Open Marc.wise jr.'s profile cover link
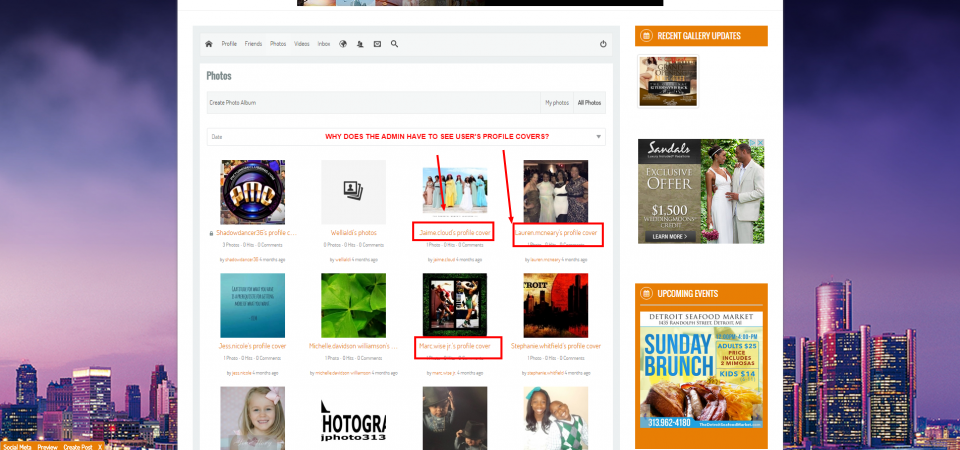960x450 pixels. 455,346
